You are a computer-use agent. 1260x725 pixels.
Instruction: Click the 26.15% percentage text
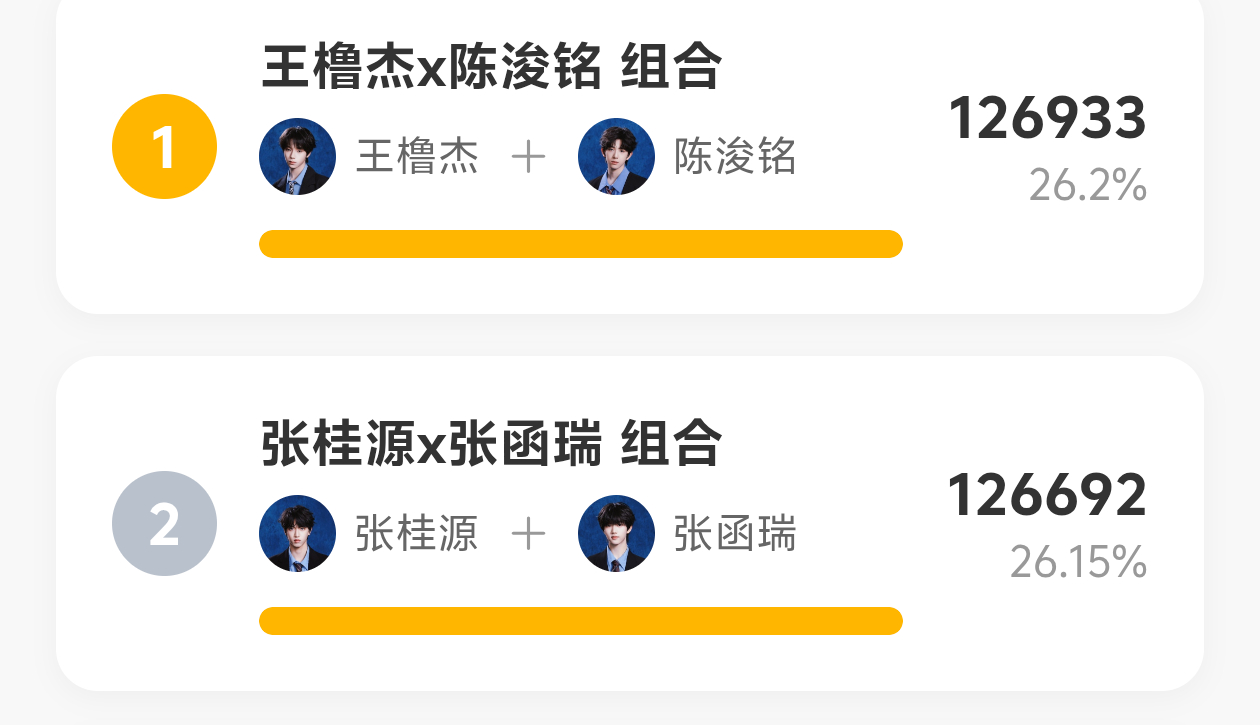pos(1078,563)
